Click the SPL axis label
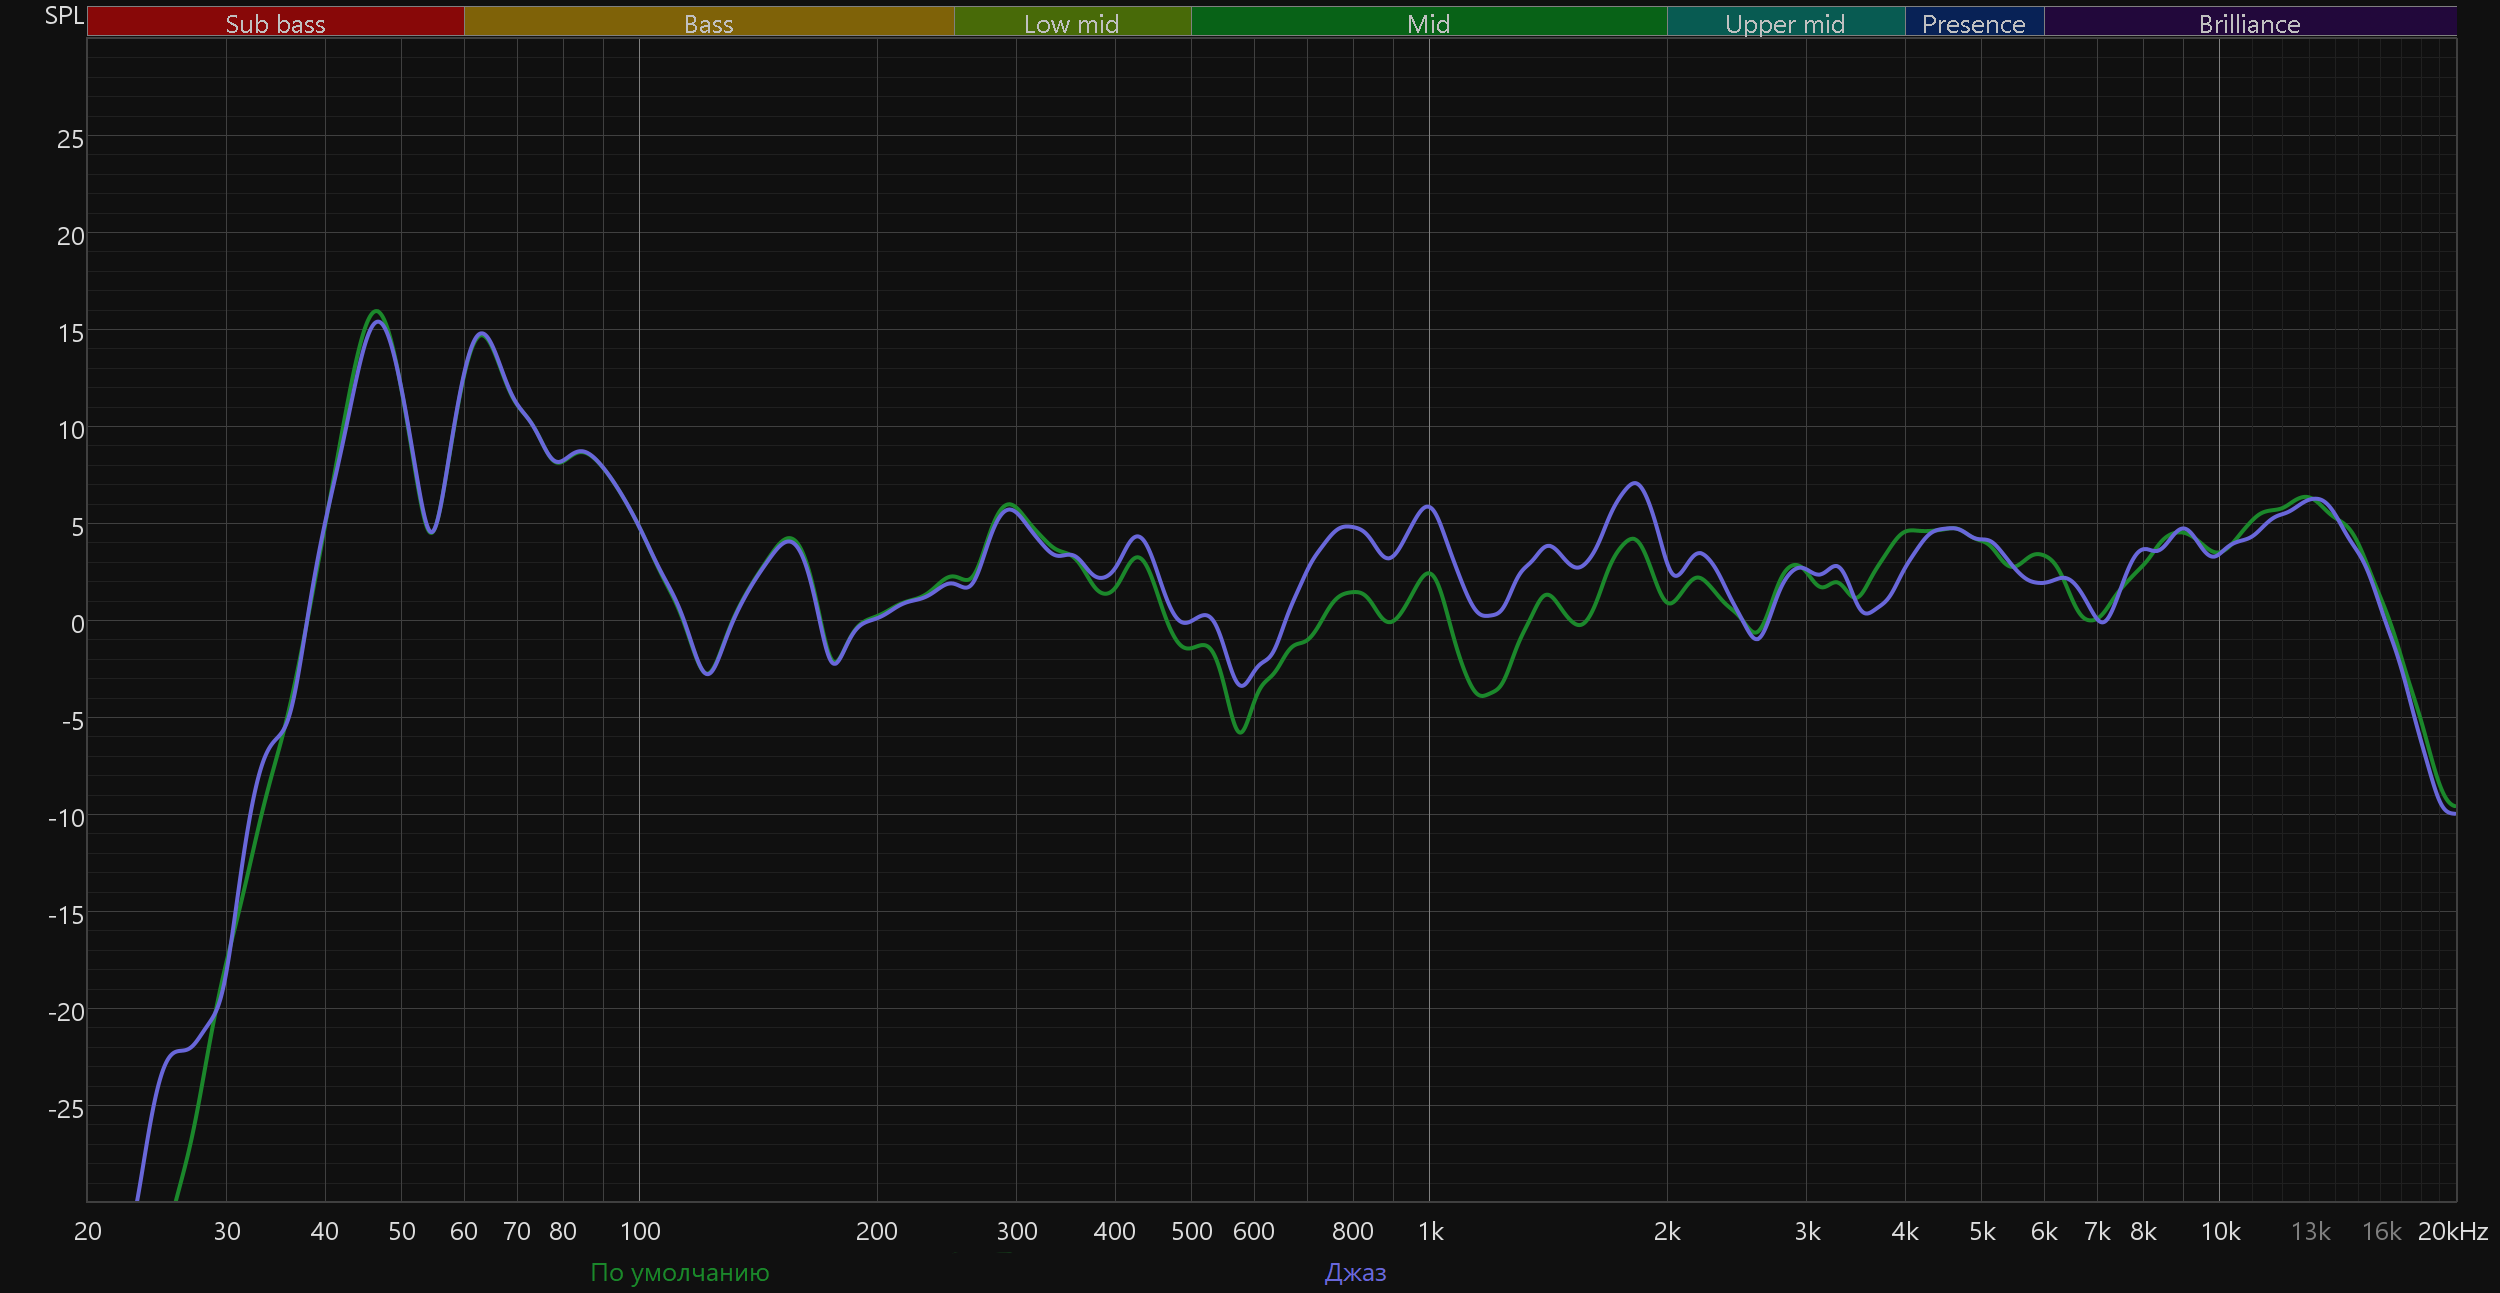Image resolution: width=2500 pixels, height=1293 pixels. pos(64,16)
